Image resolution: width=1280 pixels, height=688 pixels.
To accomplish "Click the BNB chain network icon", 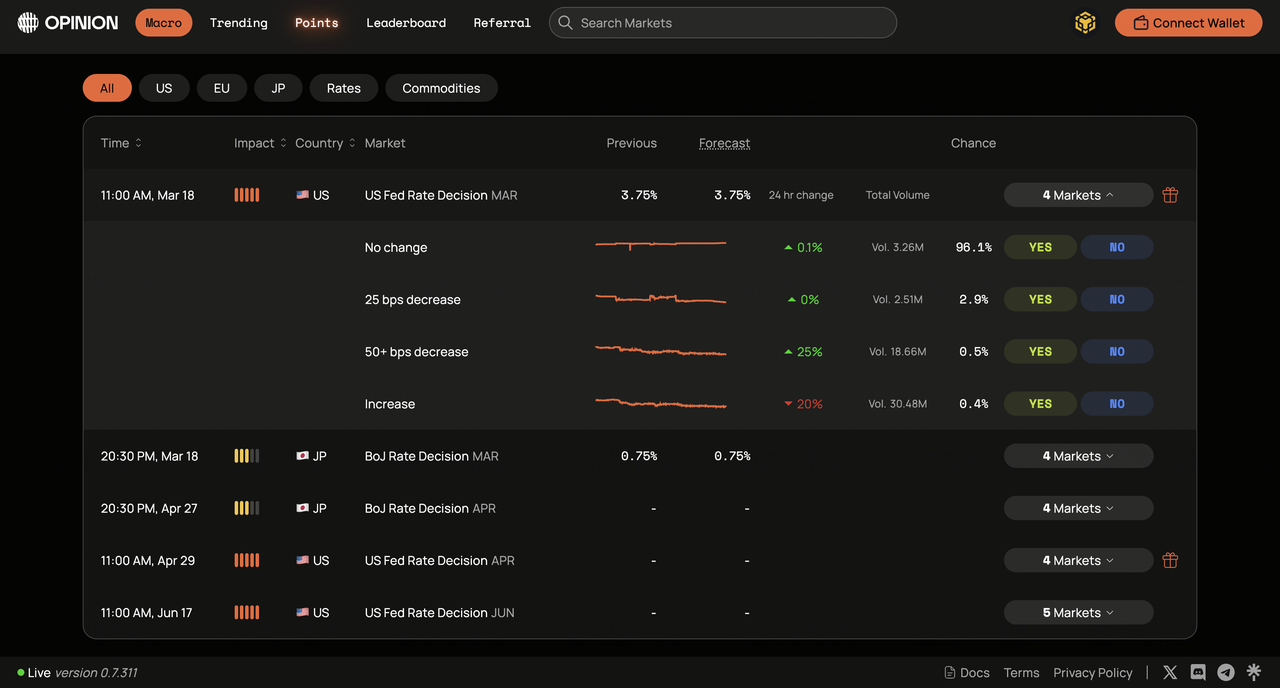I will click(1085, 23).
